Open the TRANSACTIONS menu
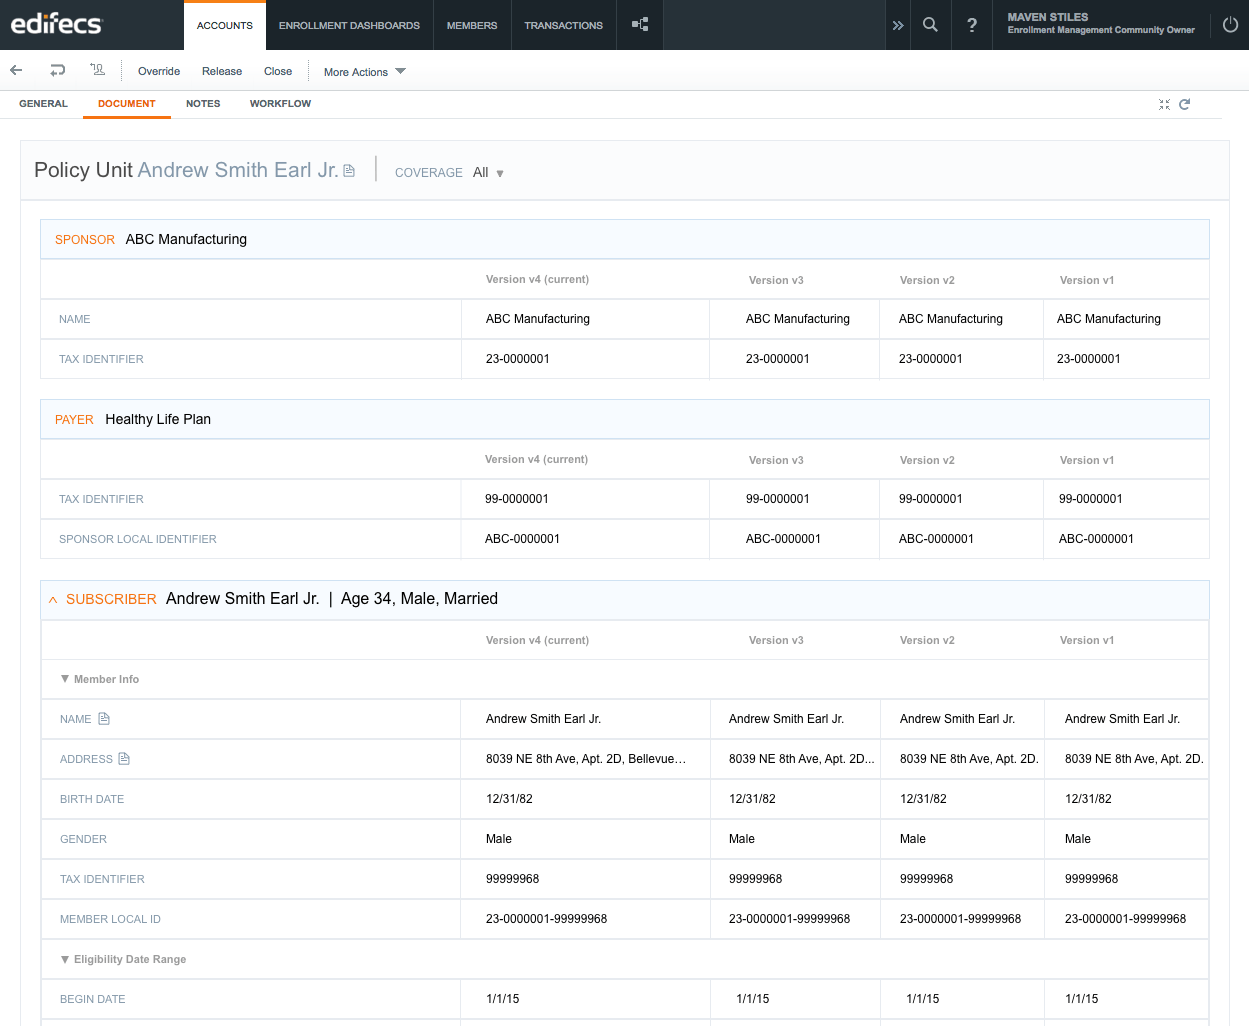This screenshot has height=1026, width=1249. (564, 25)
